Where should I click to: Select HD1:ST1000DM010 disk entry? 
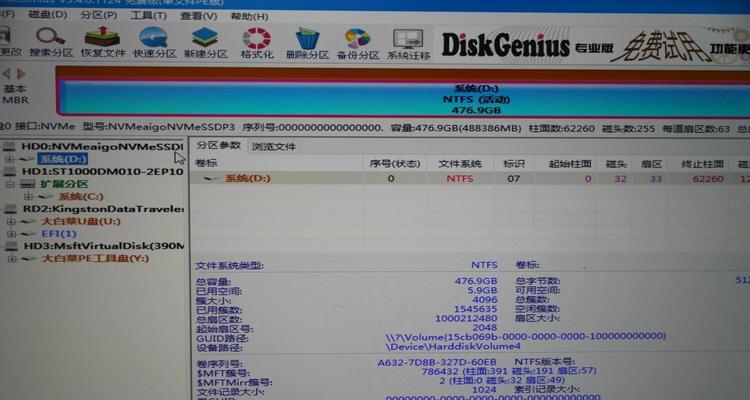pos(102,171)
